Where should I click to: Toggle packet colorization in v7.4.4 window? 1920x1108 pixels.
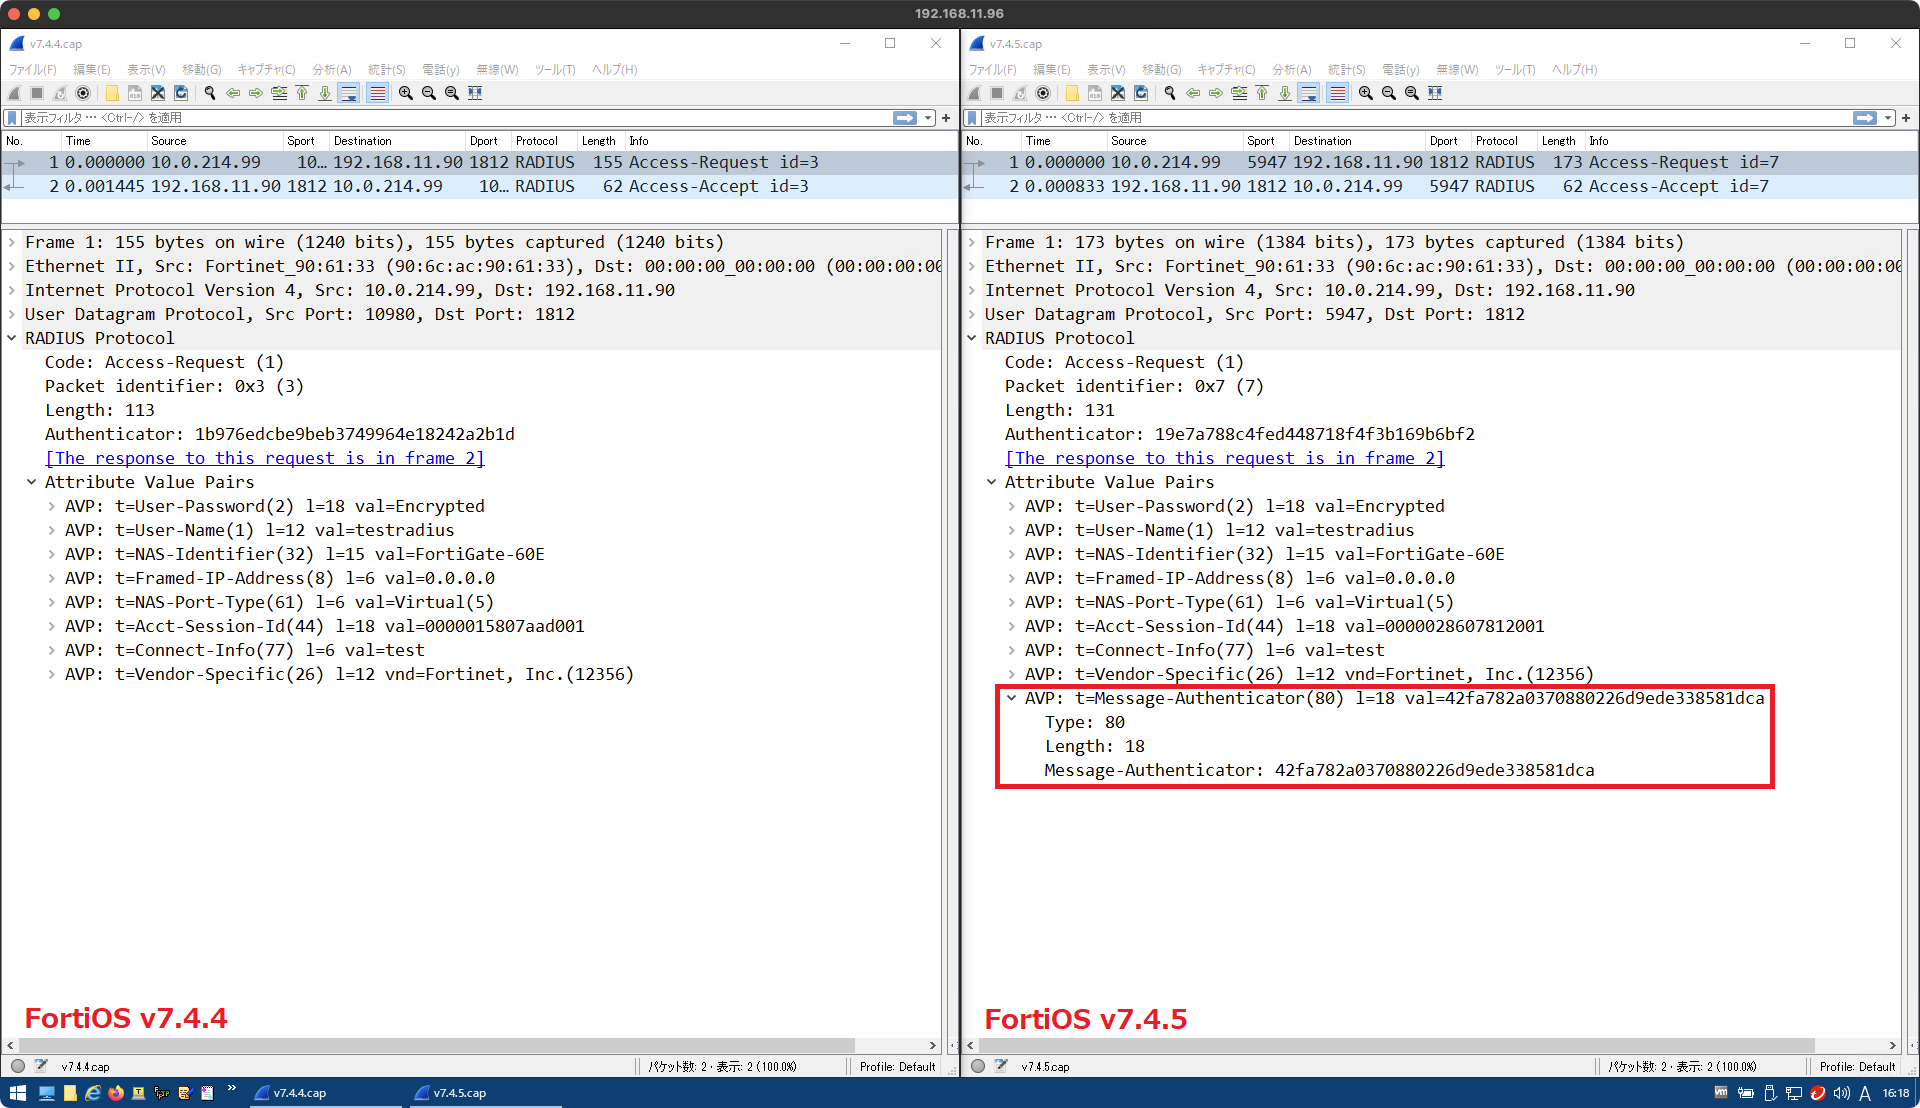tap(377, 93)
